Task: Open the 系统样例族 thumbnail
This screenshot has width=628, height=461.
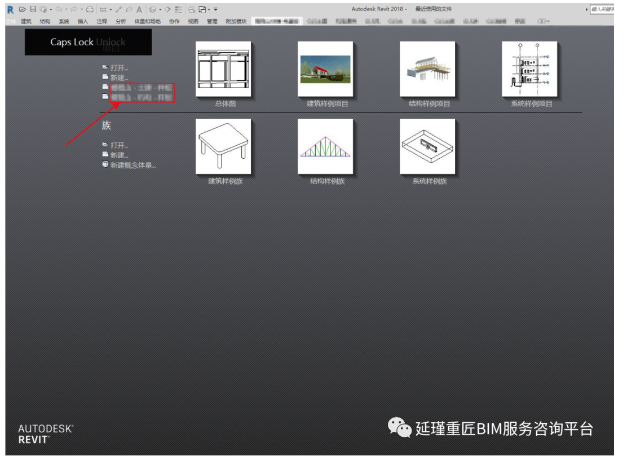Action: click(427, 146)
